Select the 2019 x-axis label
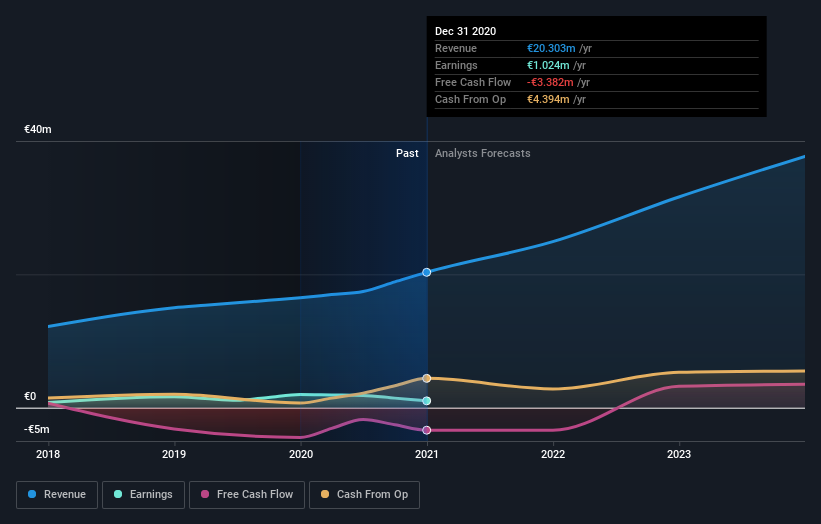This screenshot has width=821, height=524. (x=174, y=454)
